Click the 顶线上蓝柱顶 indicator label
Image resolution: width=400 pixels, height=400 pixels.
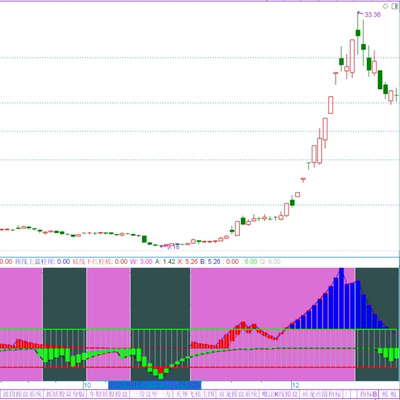pyautogui.click(x=35, y=262)
